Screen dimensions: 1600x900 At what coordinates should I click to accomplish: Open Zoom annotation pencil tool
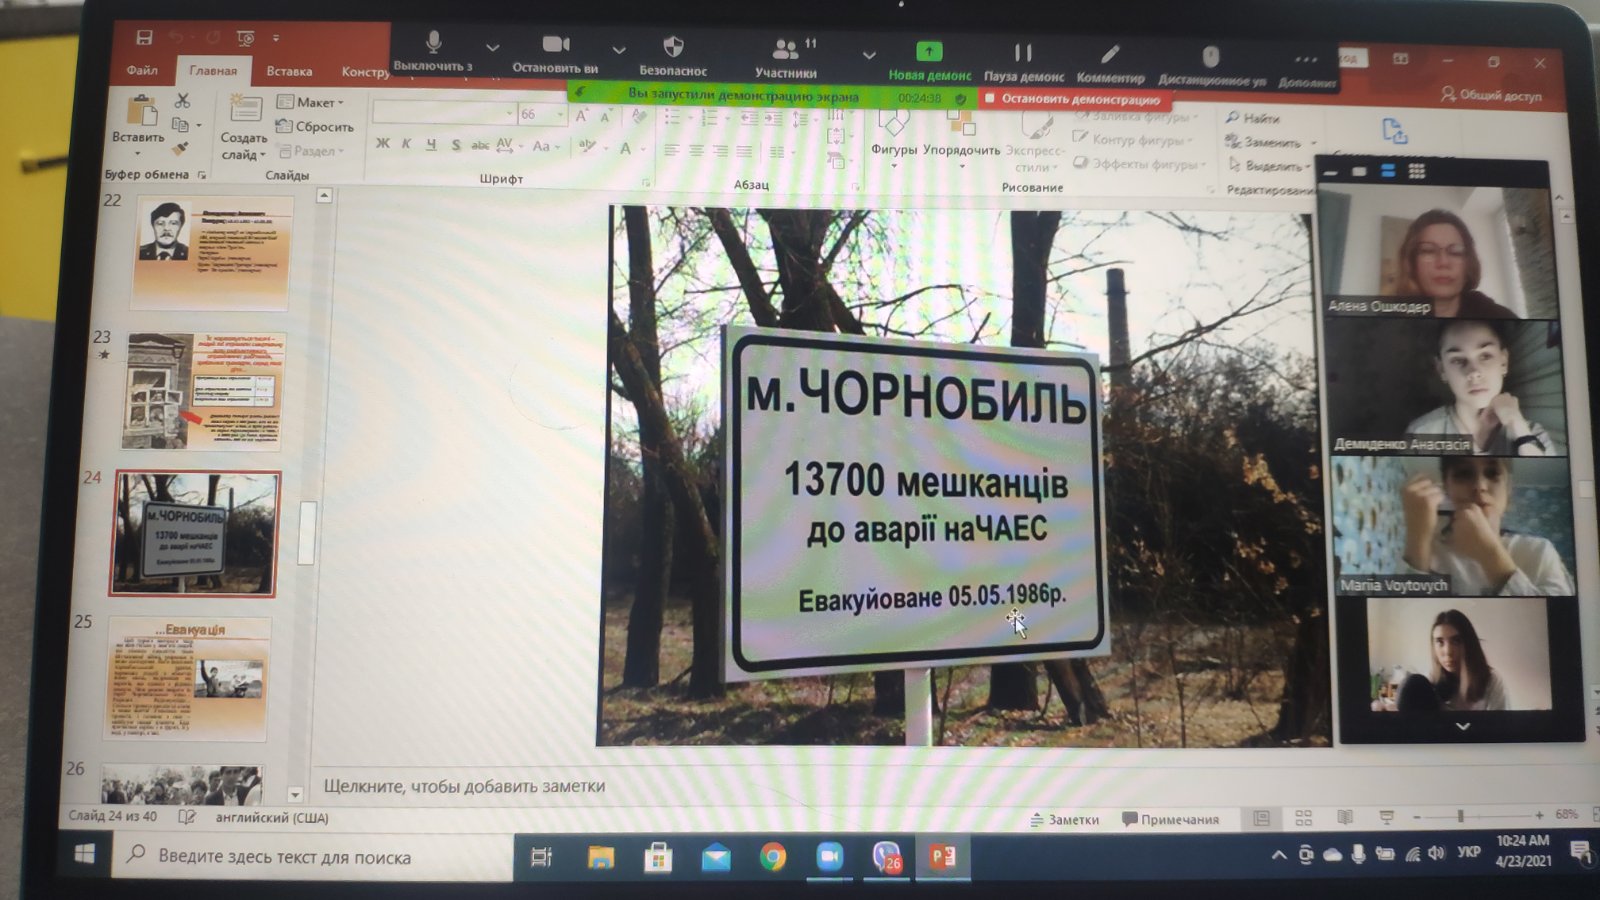click(x=1110, y=55)
